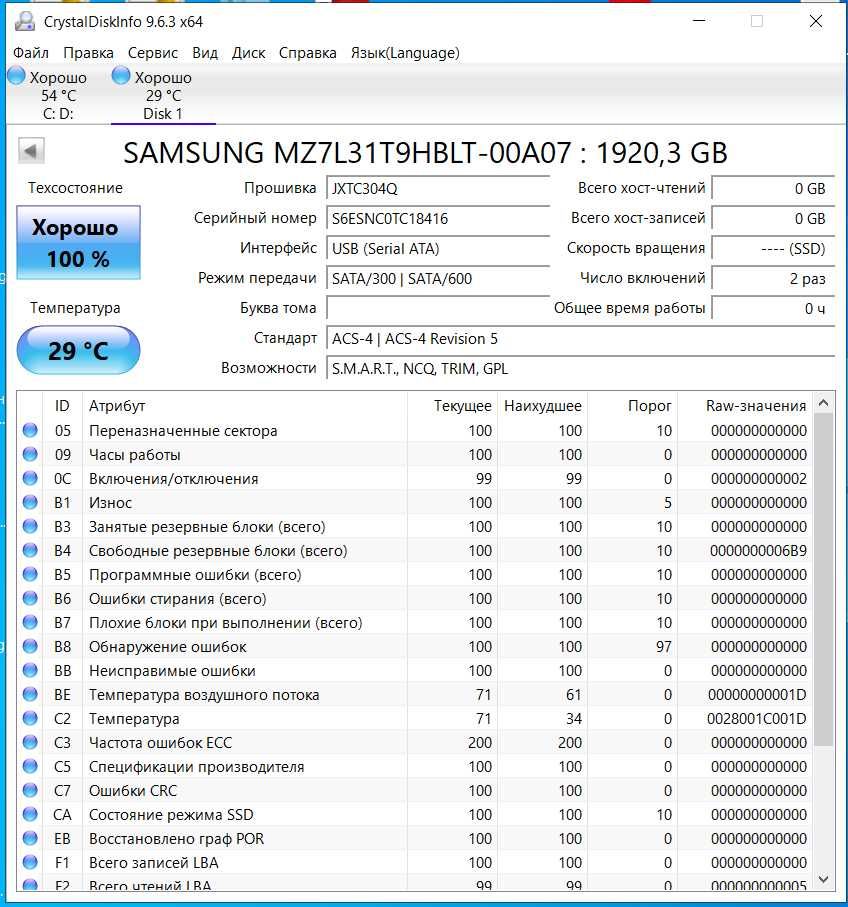The image size is (848, 907).
Task: Open the Файл menu
Action: (x=31, y=53)
